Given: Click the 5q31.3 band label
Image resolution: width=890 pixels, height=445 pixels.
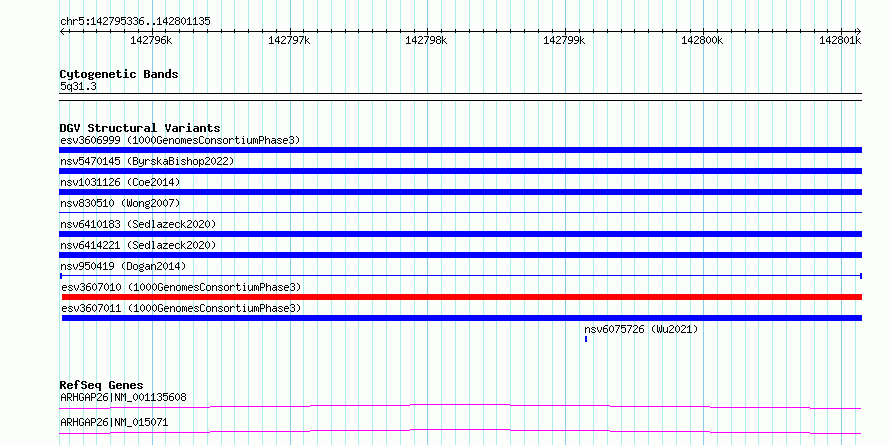Looking at the screenshot, I should pos(78,87).
